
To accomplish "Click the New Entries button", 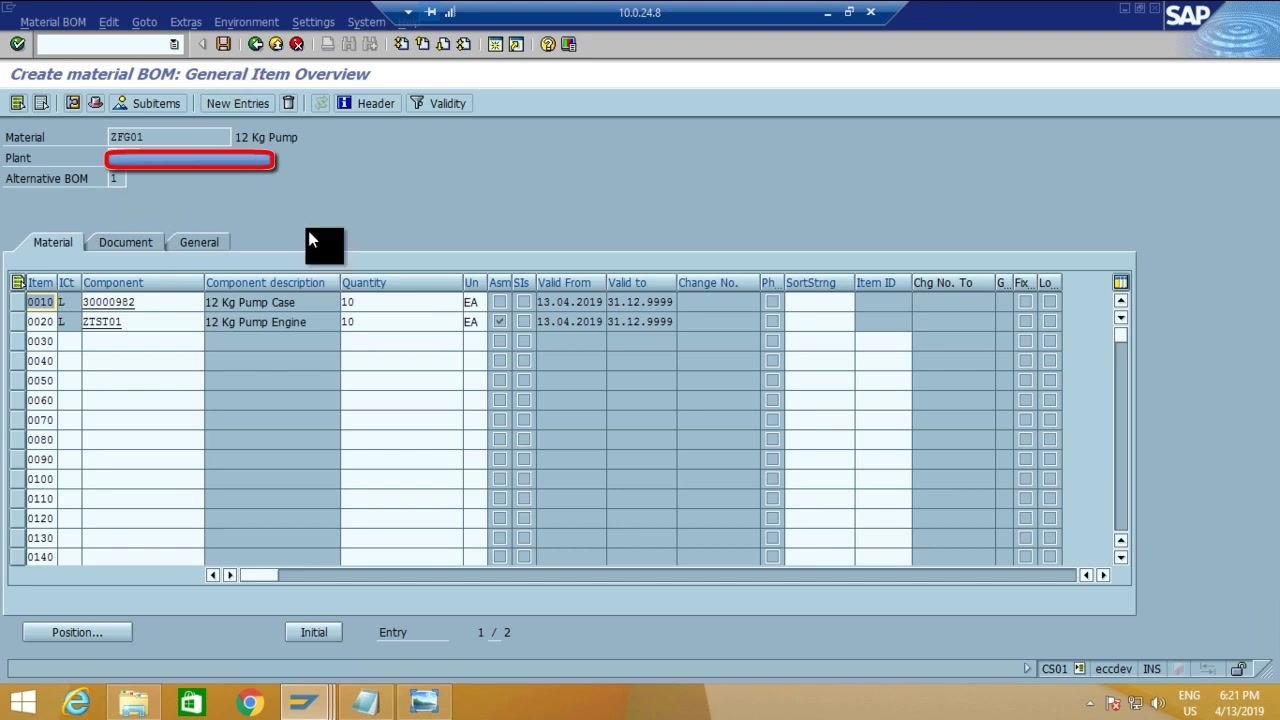I will click(237, 103).
